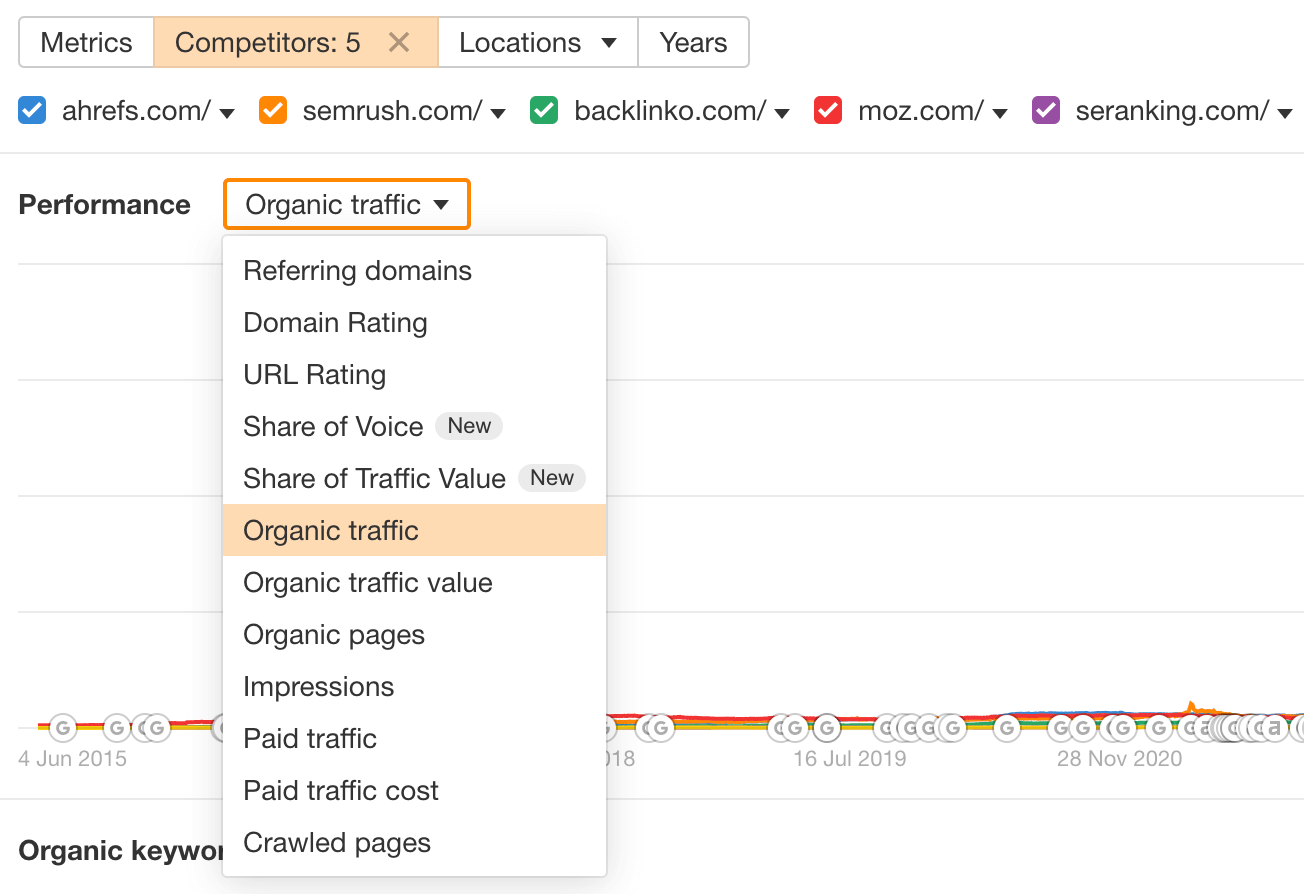Disable the seranking.com/ checkbox

click(x=1045, y=110)
